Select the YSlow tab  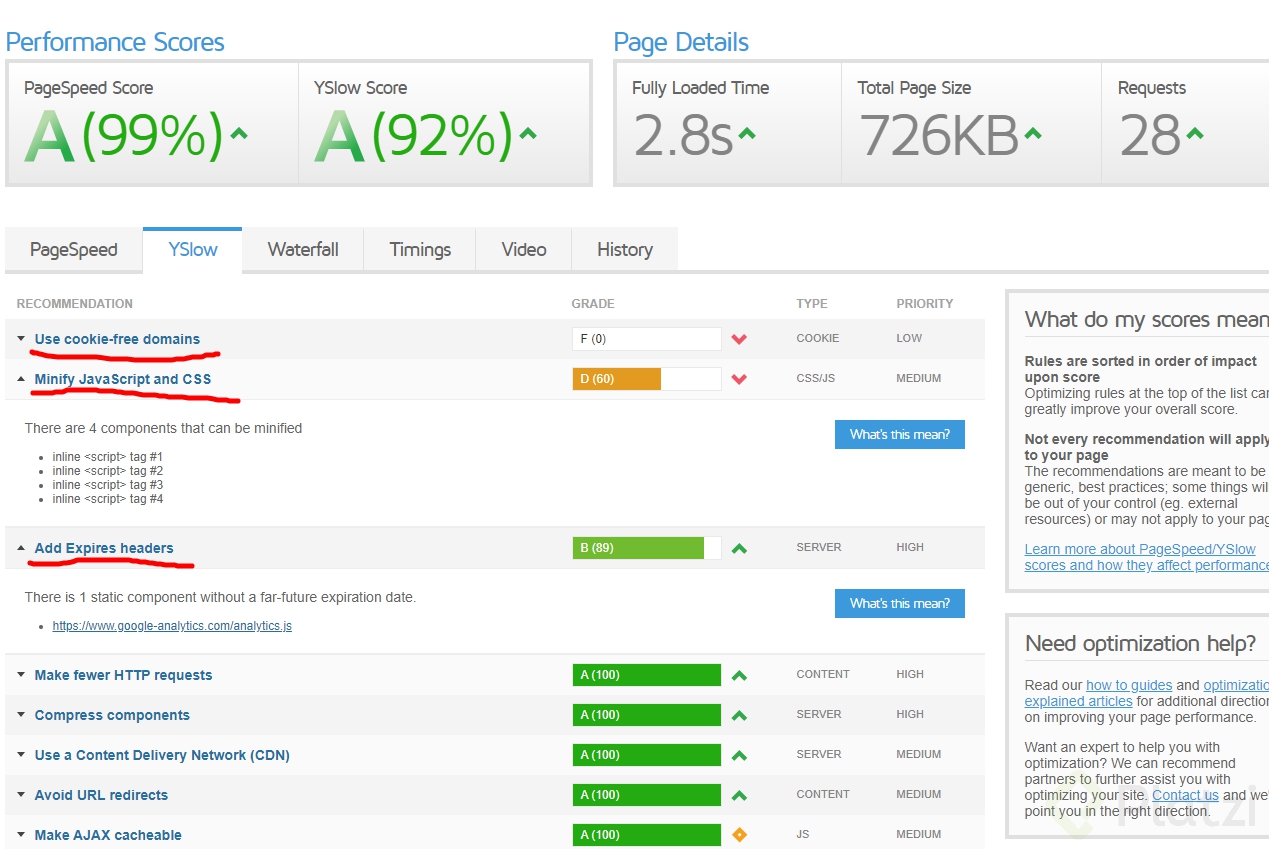coord(192,250)
